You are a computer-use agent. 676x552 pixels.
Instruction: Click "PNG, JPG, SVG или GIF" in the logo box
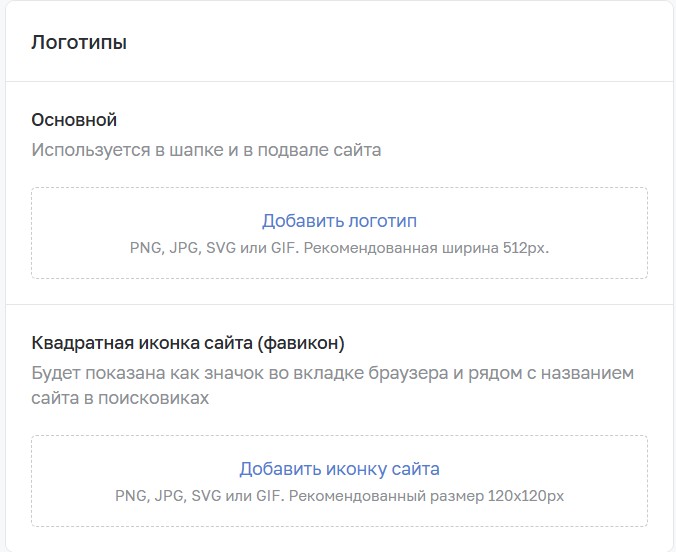click(x=214, y=248)
